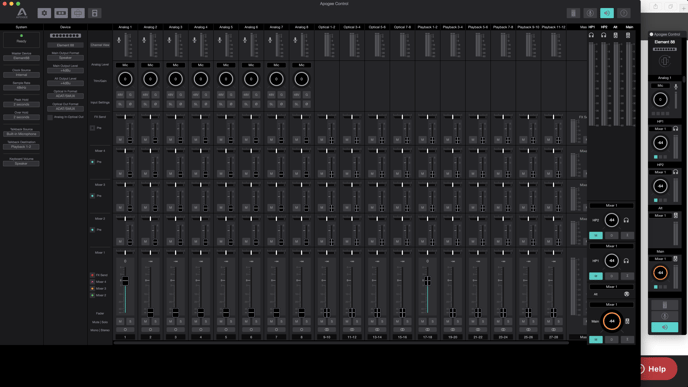Click the Mixer 1 Playback 1-2 fader
This screenshot has width=688, height=387.
tap(427, 280)
